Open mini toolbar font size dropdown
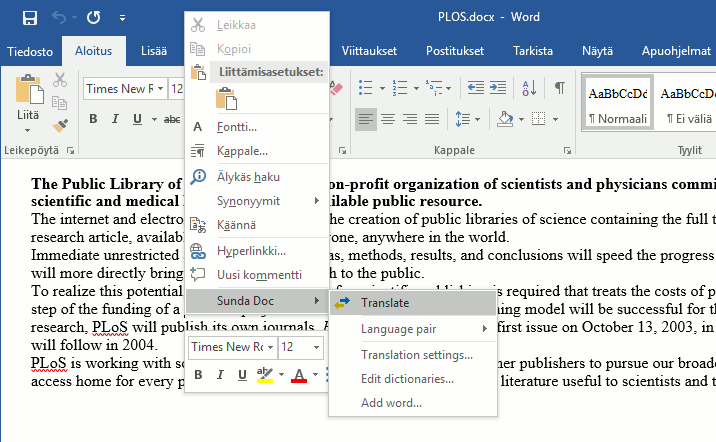 316,347
